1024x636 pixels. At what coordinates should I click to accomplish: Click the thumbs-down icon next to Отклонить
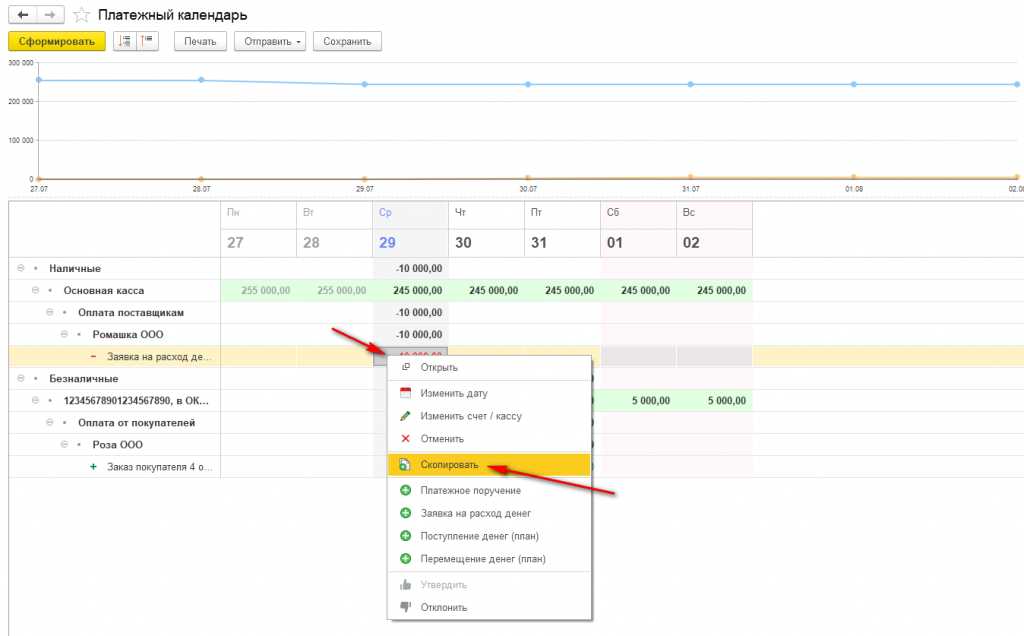406,607
